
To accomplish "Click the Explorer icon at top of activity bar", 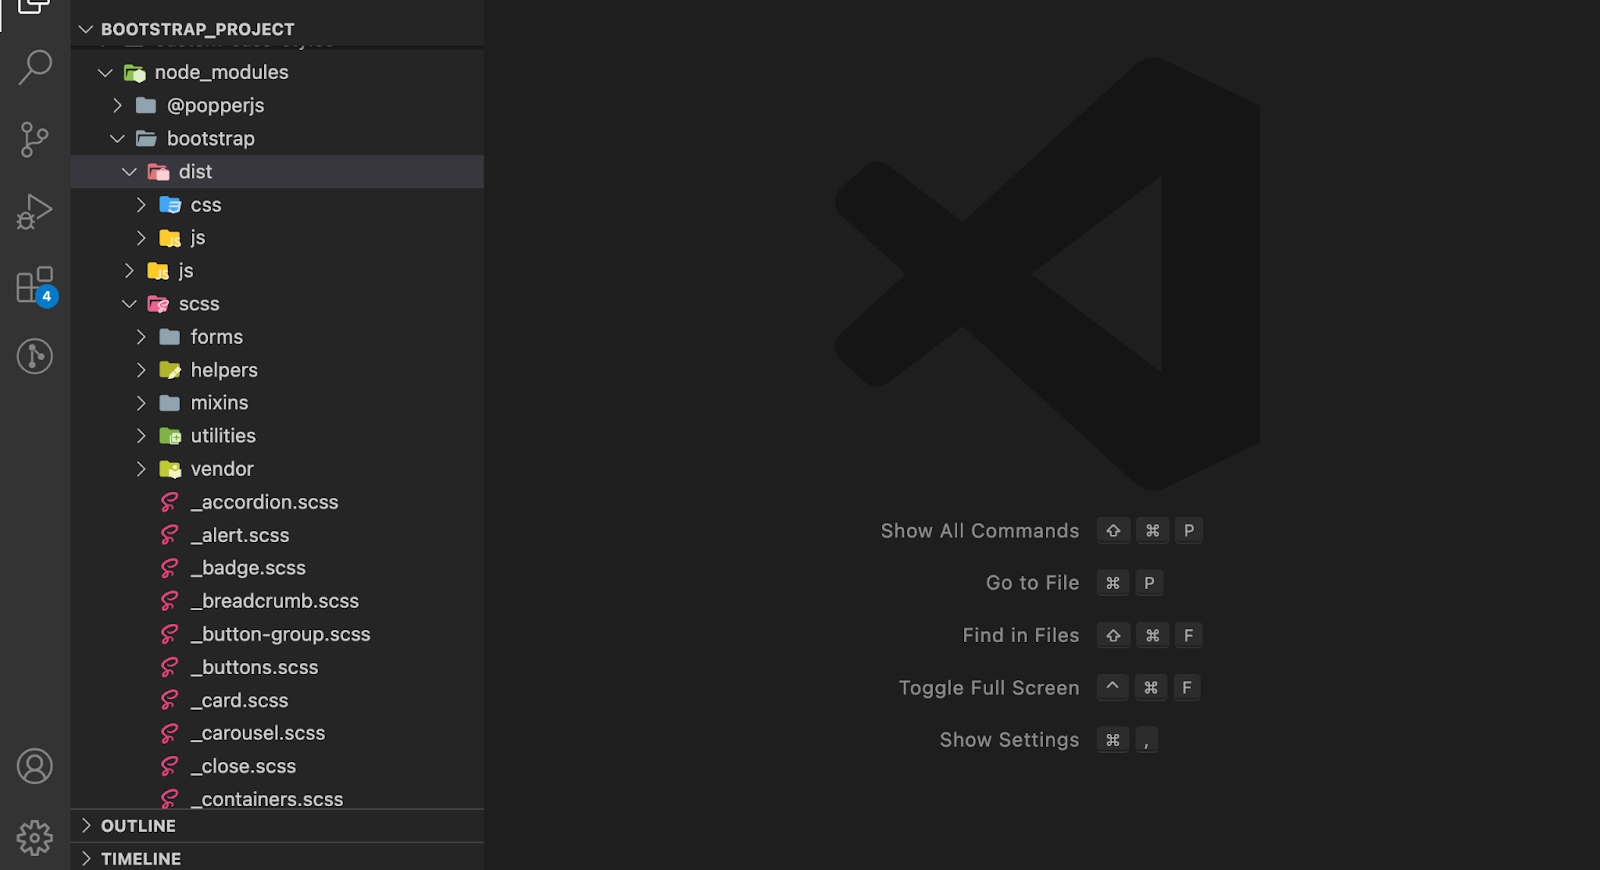I will point(35,8).
